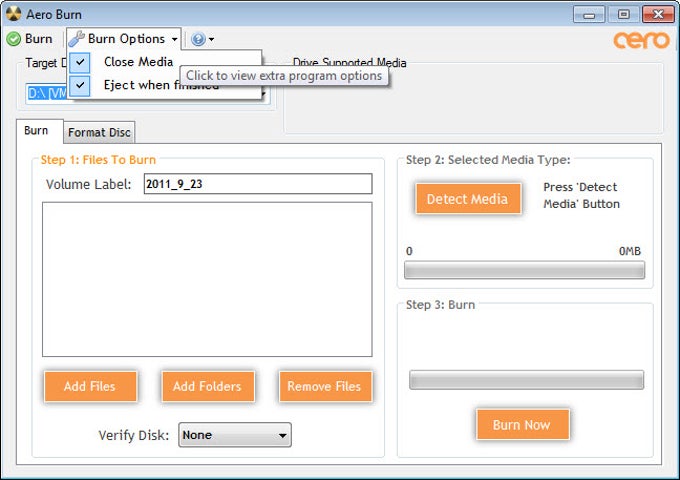This screenshot has height=480, width=680.
Task: Toggle the Eject when finished checkmark
Action: point(80,85)
